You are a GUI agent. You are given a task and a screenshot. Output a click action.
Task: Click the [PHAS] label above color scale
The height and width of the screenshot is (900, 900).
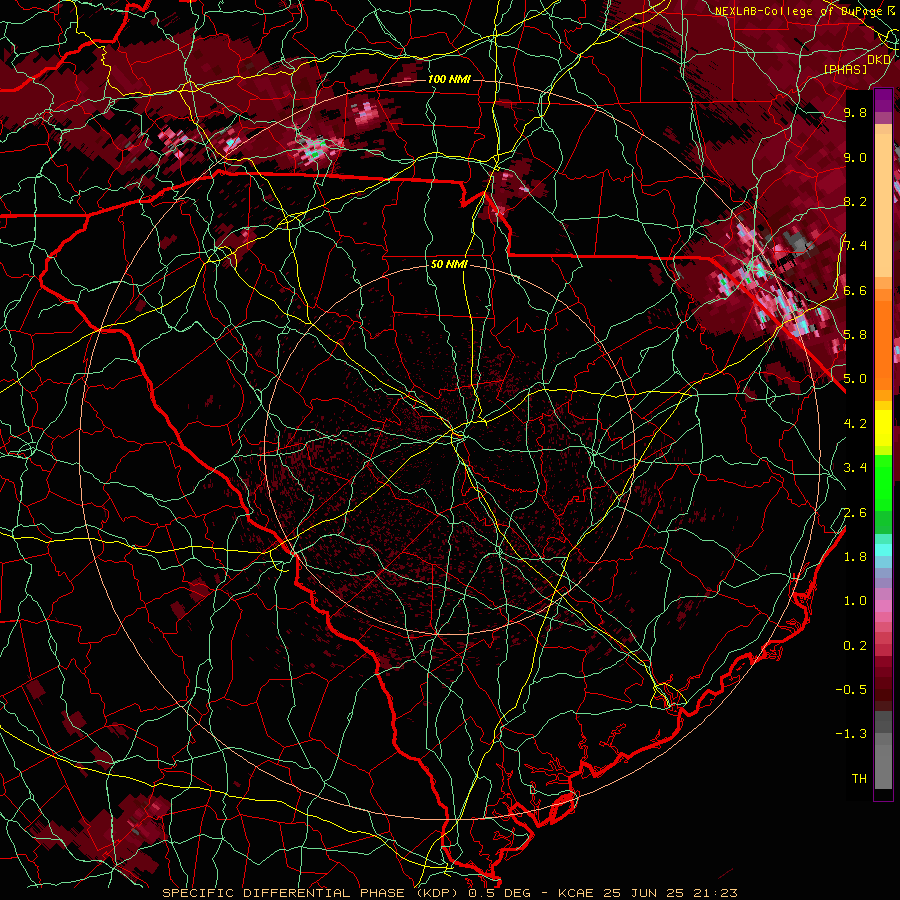(x=845, y=69)
